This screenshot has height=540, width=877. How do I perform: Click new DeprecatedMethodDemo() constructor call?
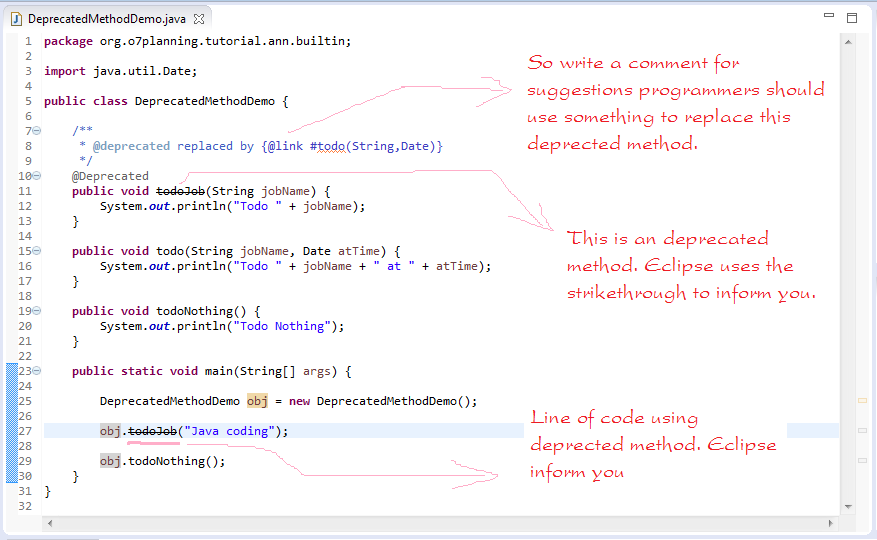click(383, 401)
